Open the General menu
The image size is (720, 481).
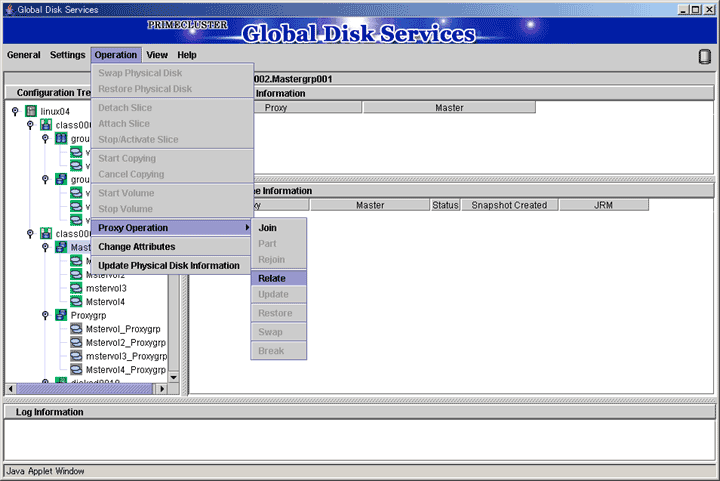(x=23, y=55)
